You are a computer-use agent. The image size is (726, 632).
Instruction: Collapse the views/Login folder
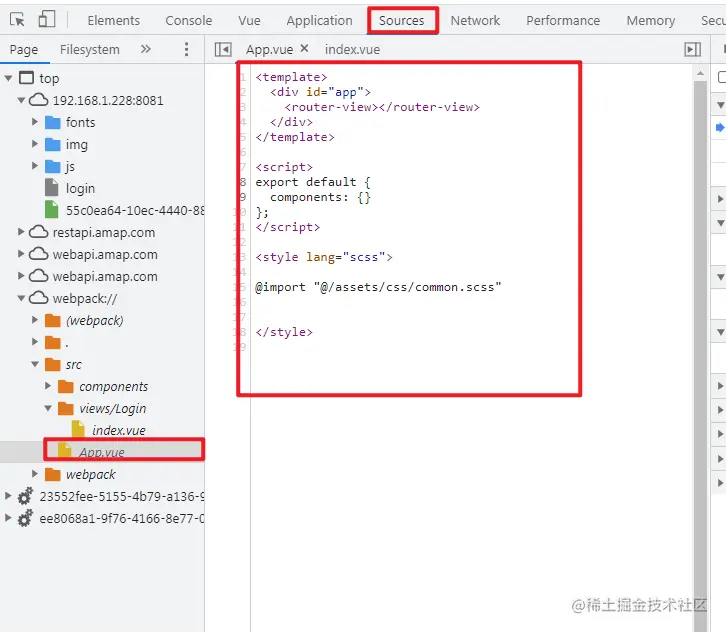click(48, 408)
